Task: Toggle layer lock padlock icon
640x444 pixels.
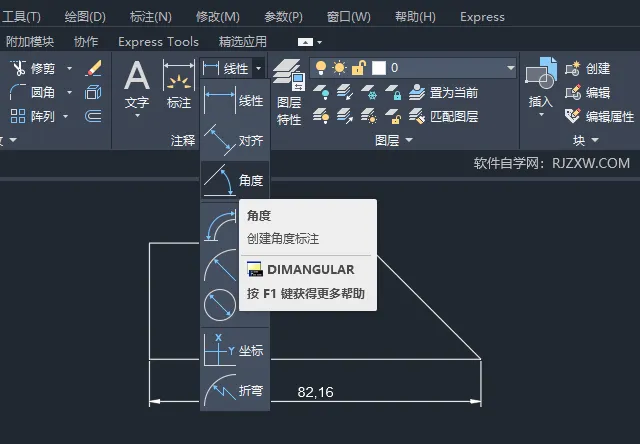Action: (358, 68)
